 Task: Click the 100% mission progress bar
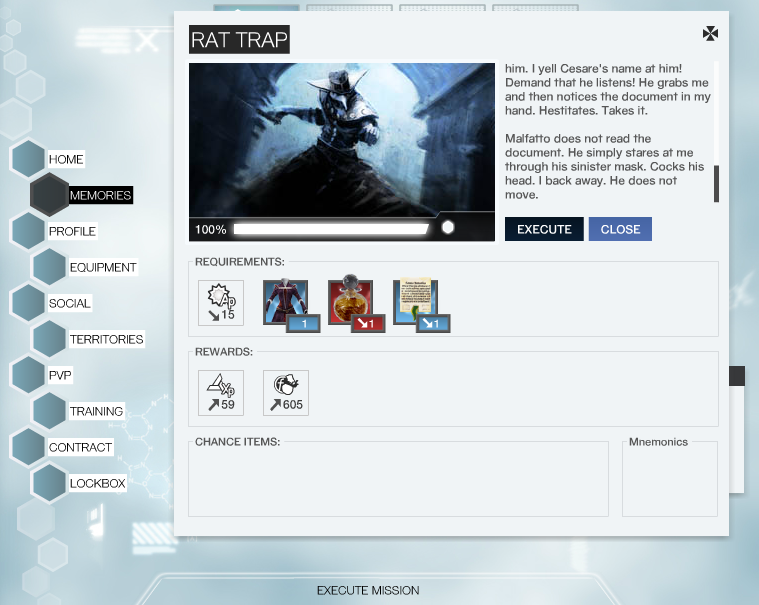pyautogui.click(x=331, y=229)
